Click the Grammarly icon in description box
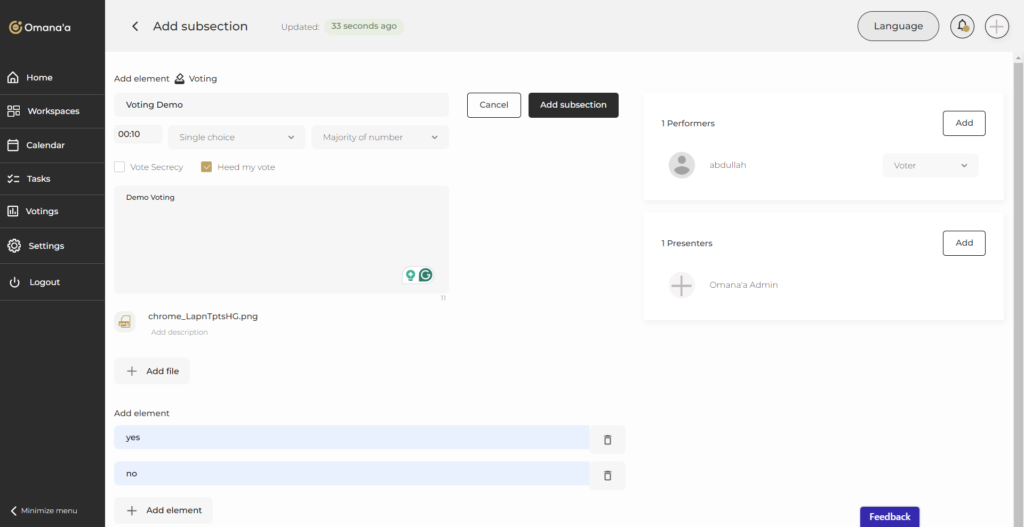Screen dimensions: 1024x527 tap(426, 275)
